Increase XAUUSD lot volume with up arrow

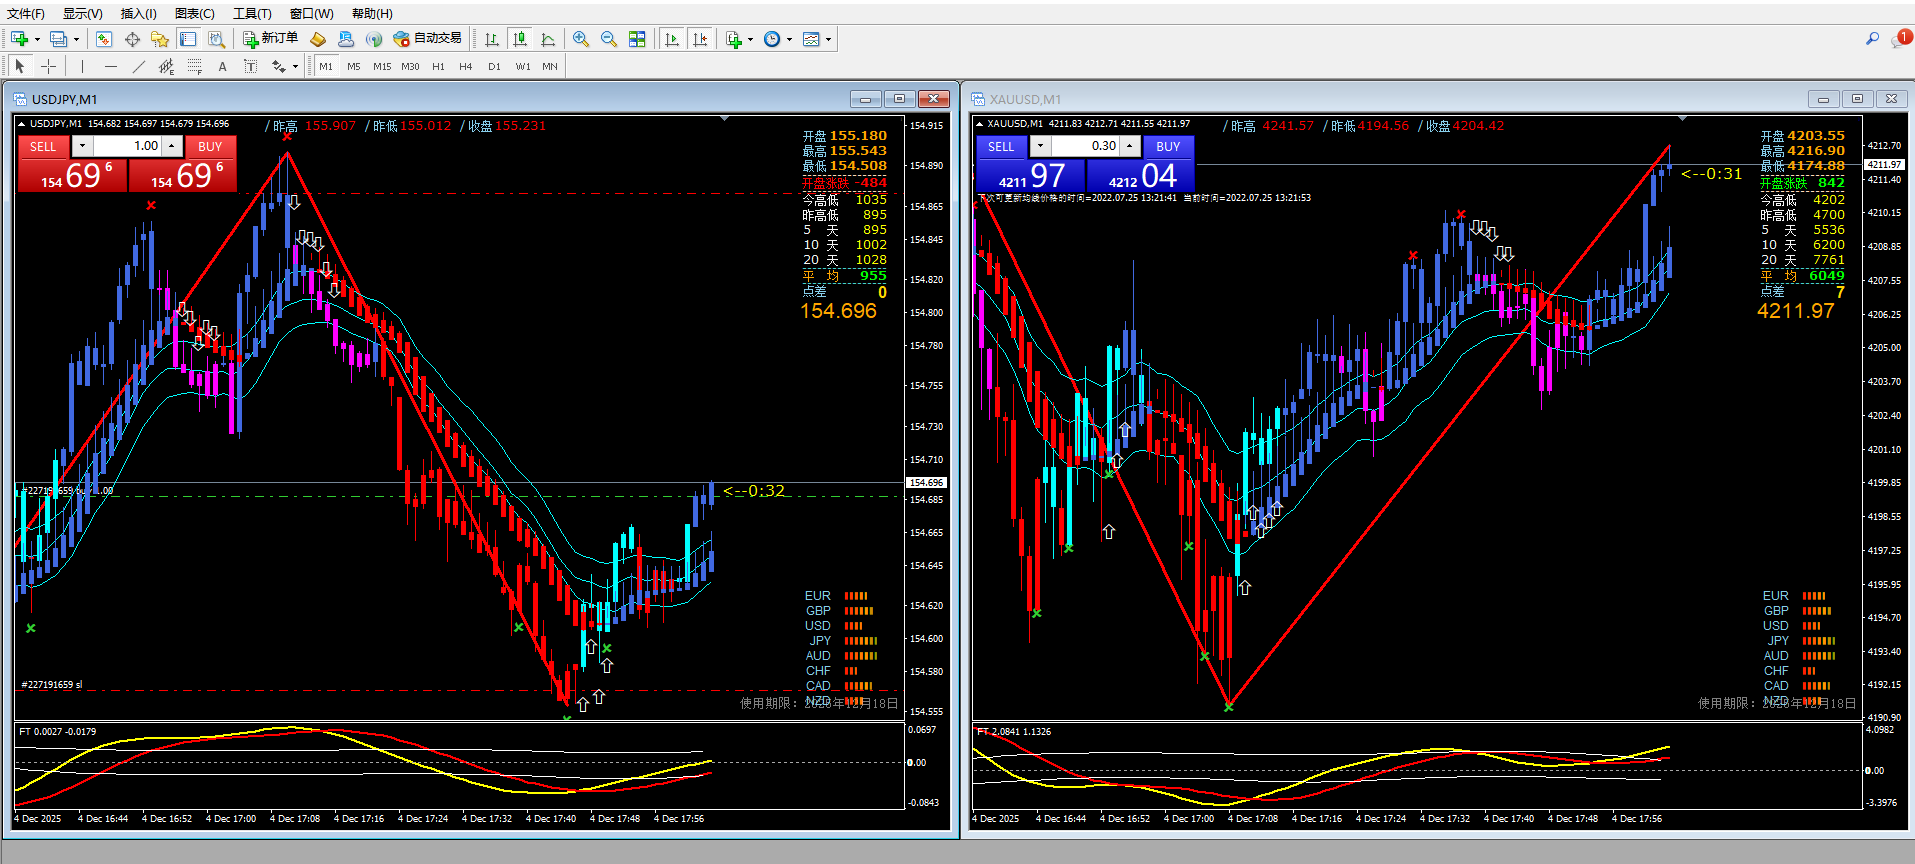(1130, 146)
